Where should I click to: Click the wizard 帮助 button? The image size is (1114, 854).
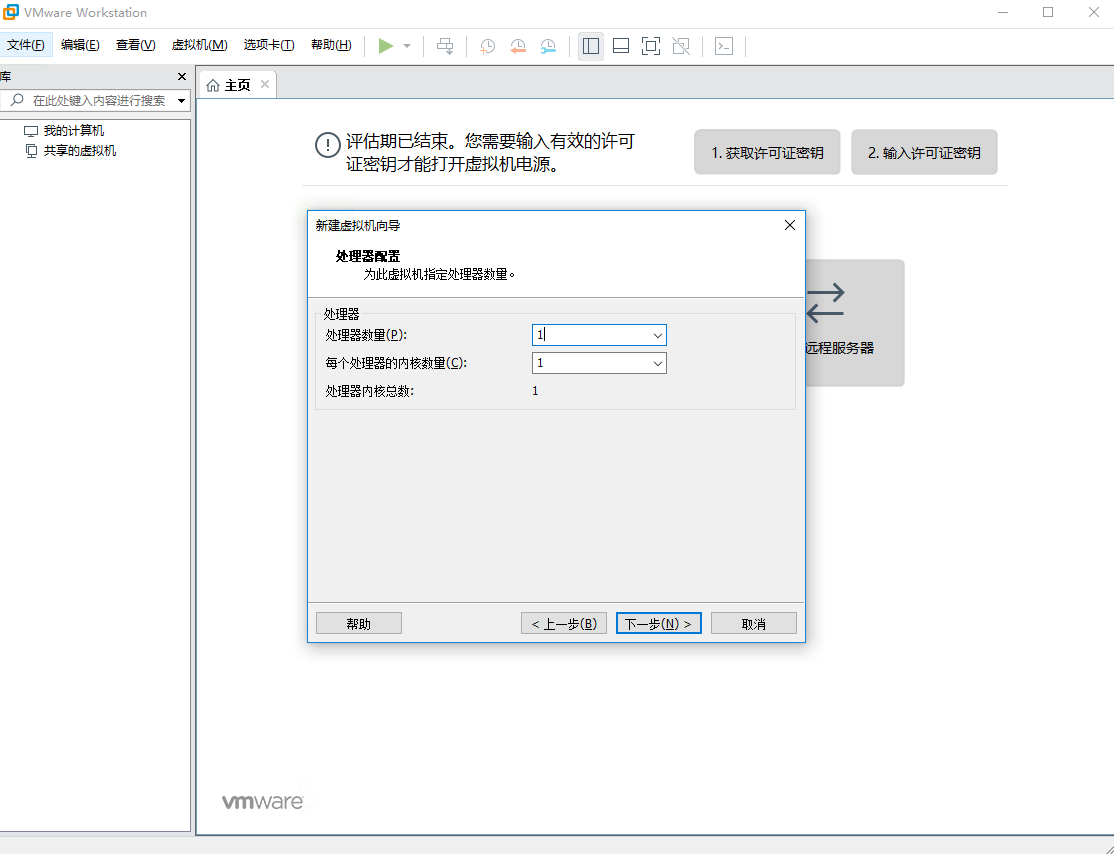point(359,624)
